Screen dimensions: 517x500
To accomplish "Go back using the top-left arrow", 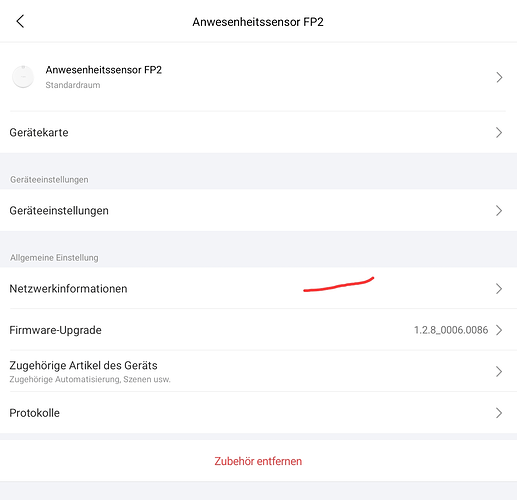I will point(20,22).
